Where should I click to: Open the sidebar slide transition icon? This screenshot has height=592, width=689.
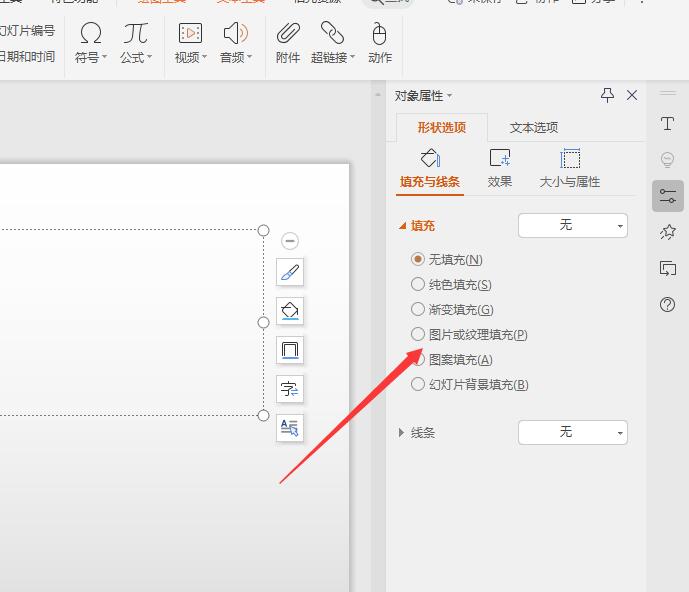pyautogui.click(x=667, y=268)
